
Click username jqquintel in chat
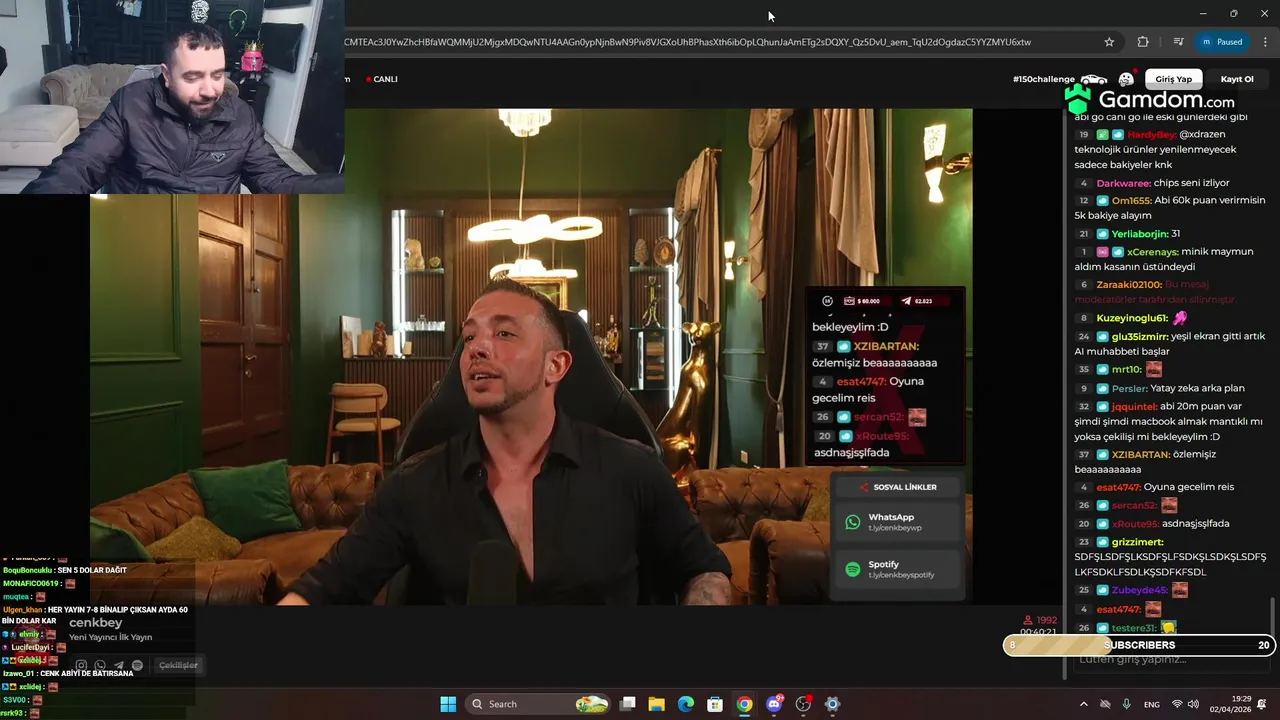1134,407
